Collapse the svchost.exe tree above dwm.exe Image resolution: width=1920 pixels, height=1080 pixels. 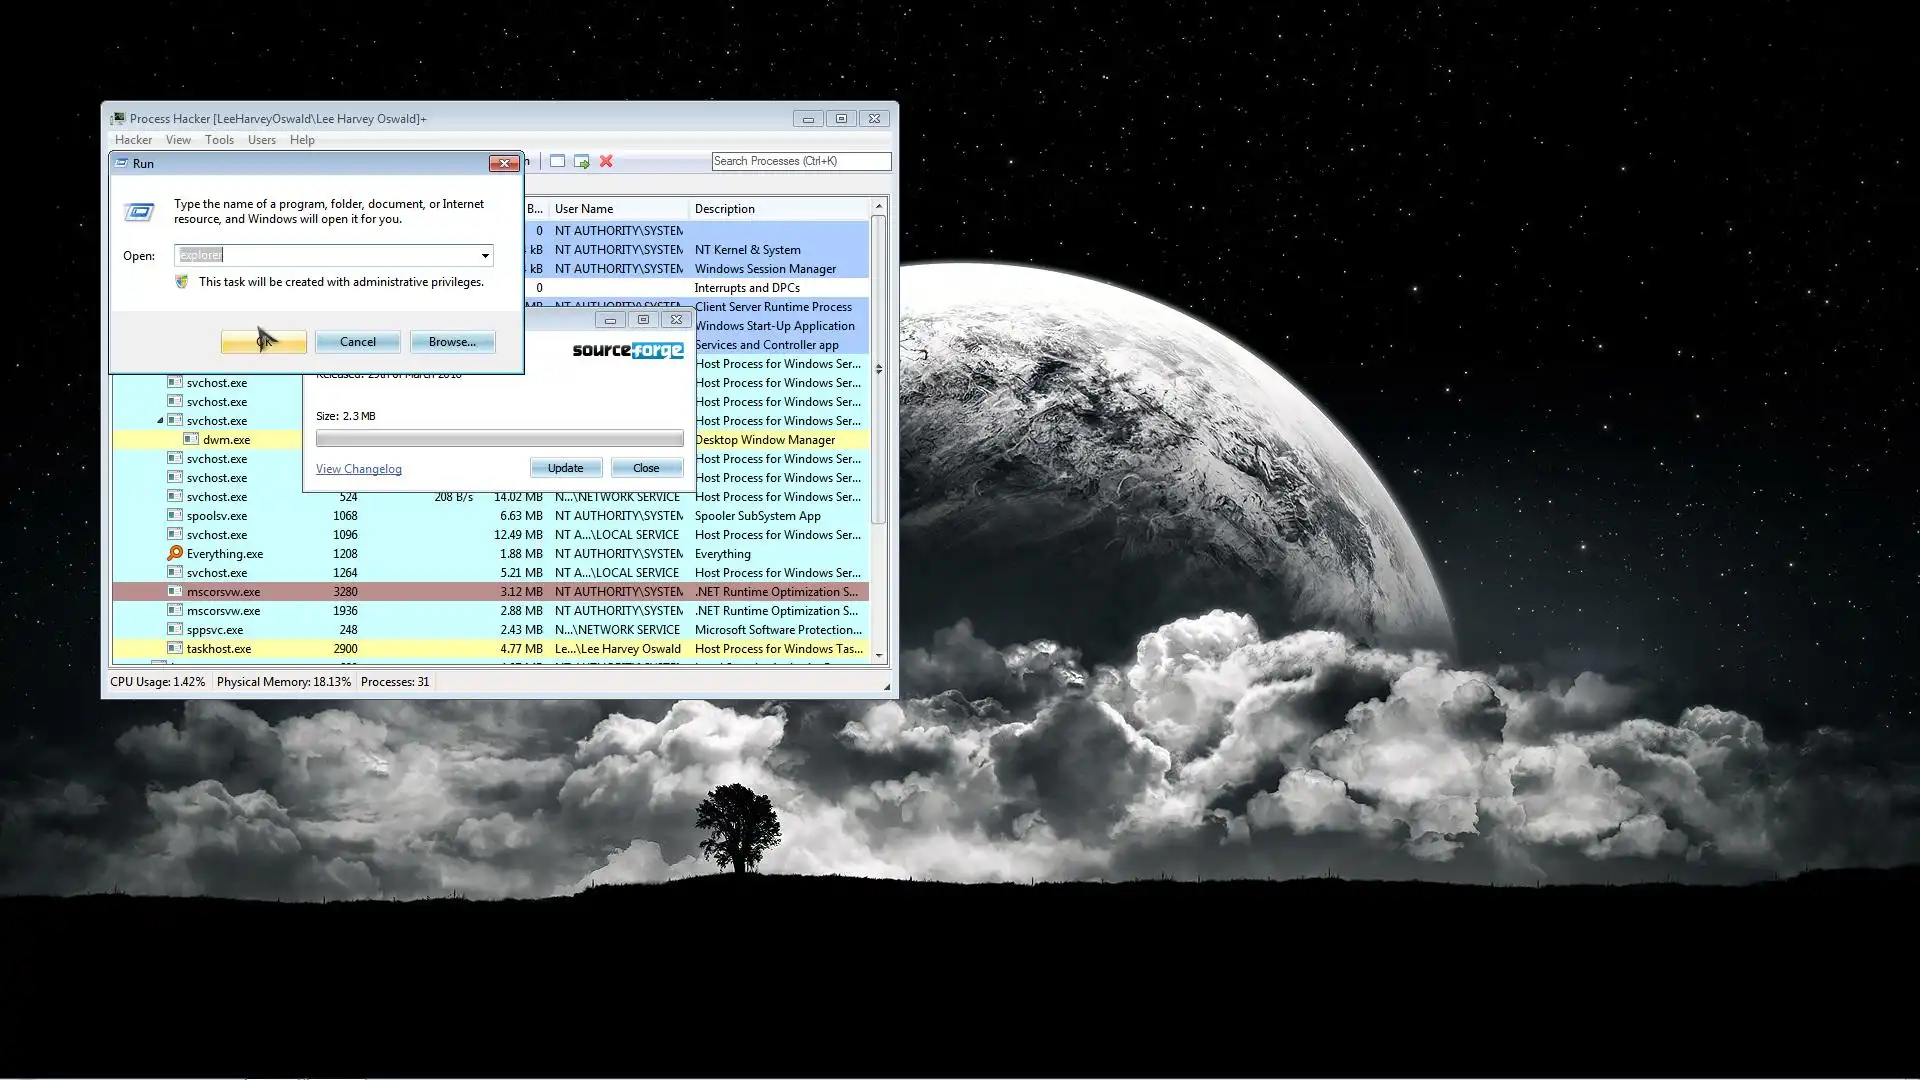(160, 421)
